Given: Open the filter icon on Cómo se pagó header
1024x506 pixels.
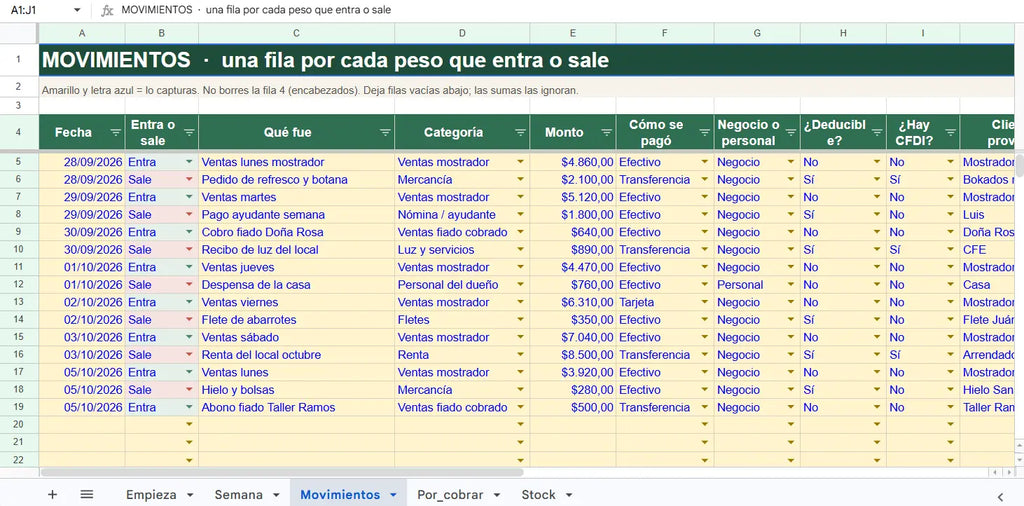Looking at the screenshot, I should (x=705, y=133).
